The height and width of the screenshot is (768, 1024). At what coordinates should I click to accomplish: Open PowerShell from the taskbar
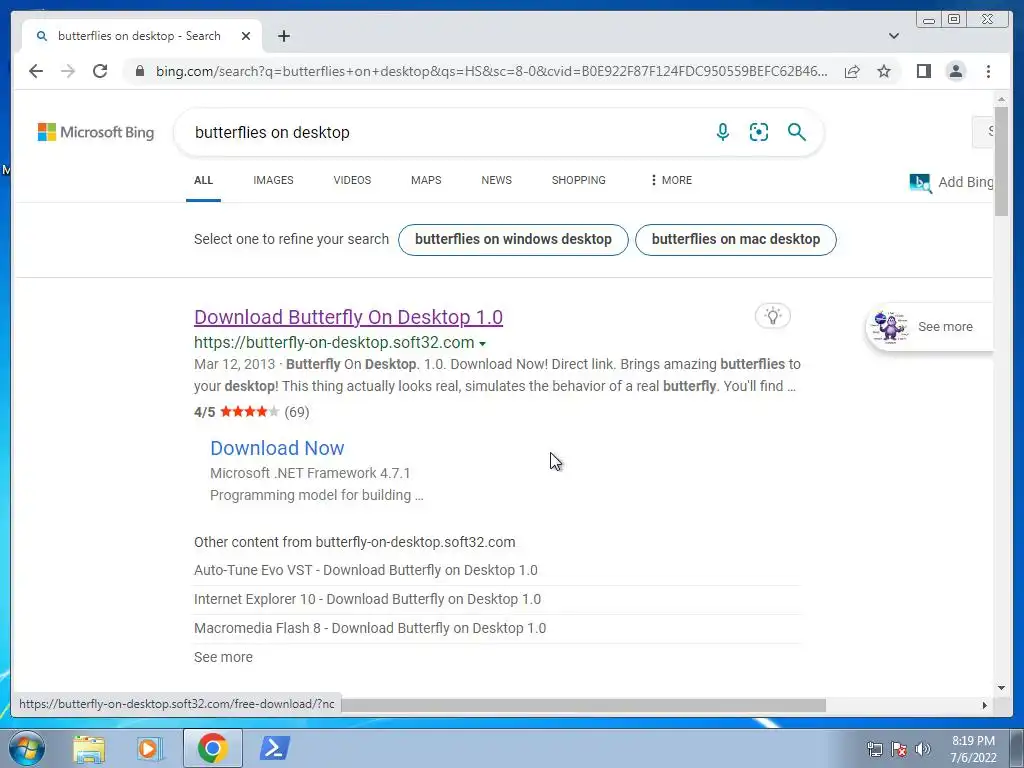click(274, 748)
